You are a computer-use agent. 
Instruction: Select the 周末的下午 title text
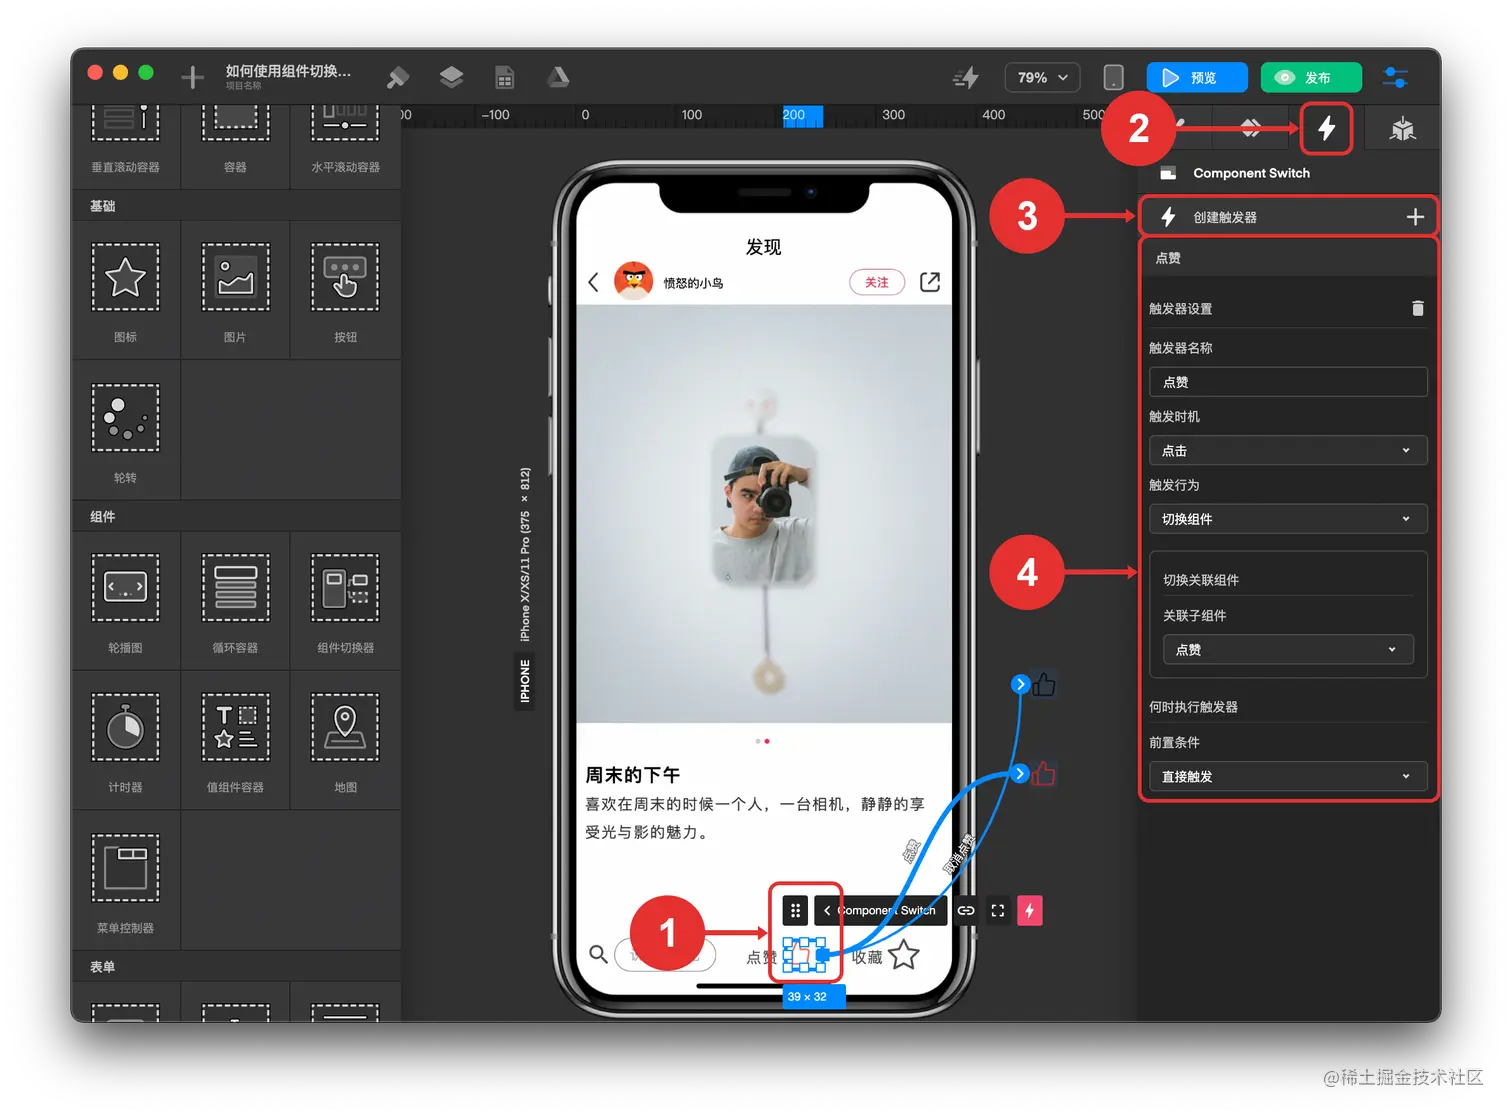click(x=633, y=775)
